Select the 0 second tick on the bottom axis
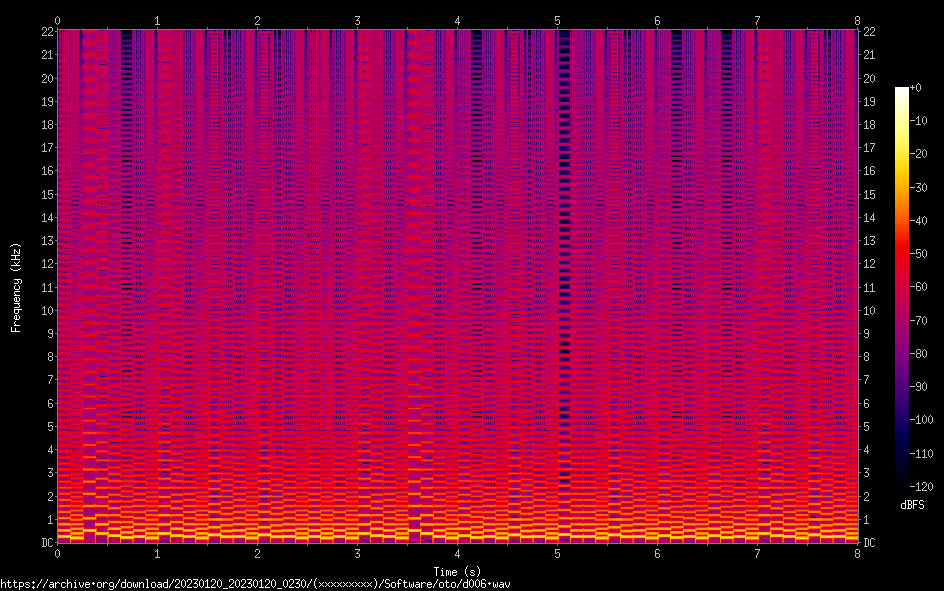This screenshot has width=944, height=591. click(x=58, y=553)
